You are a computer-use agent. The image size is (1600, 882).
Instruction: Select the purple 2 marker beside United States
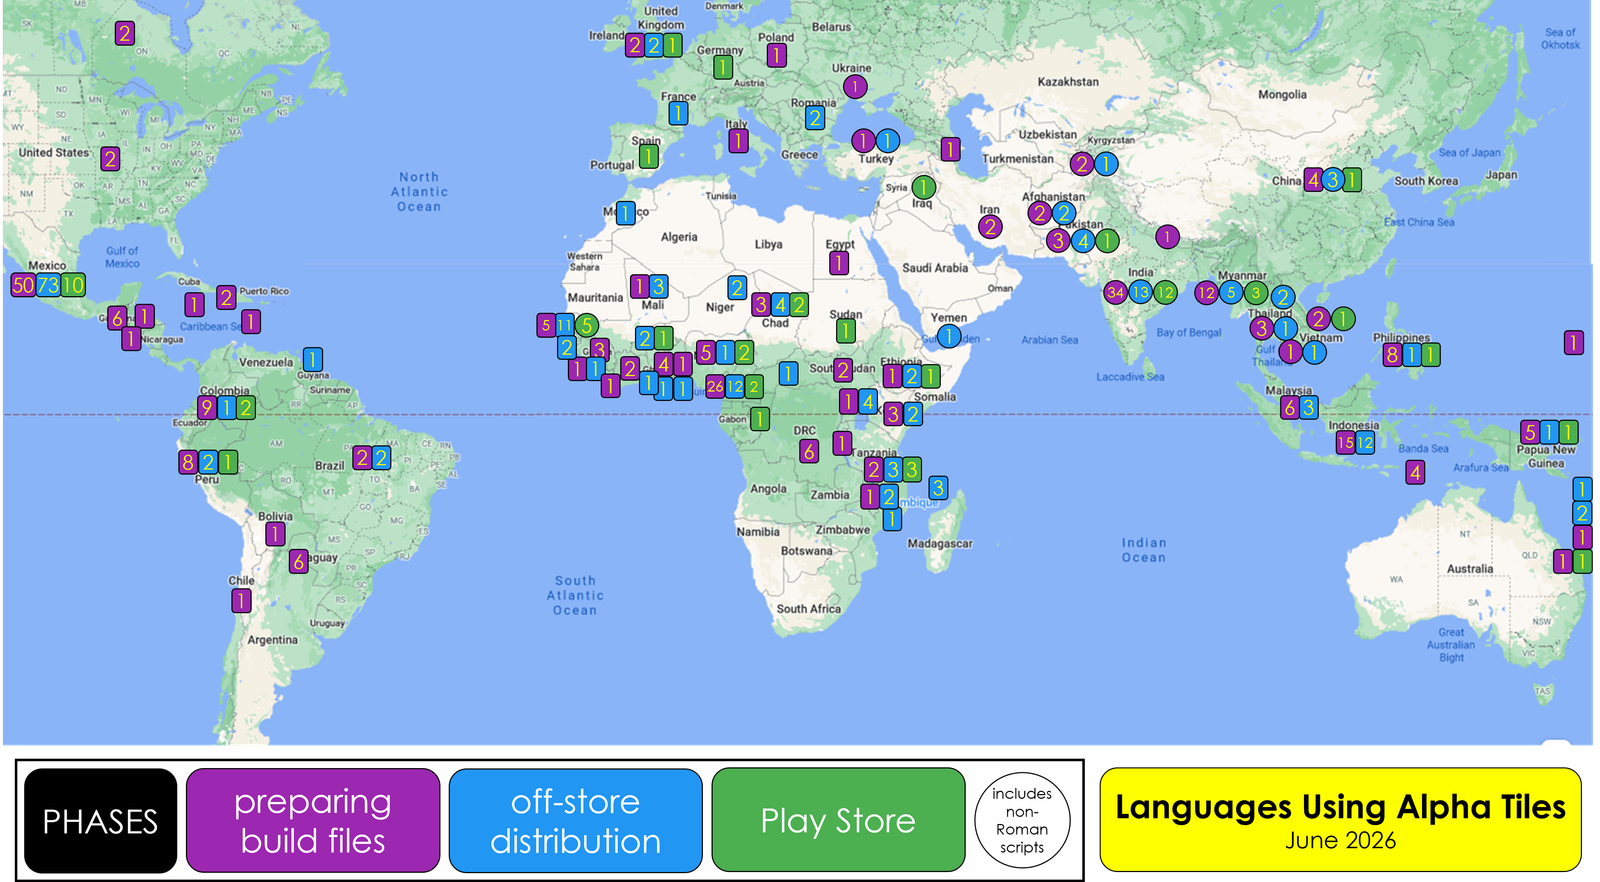110,158
